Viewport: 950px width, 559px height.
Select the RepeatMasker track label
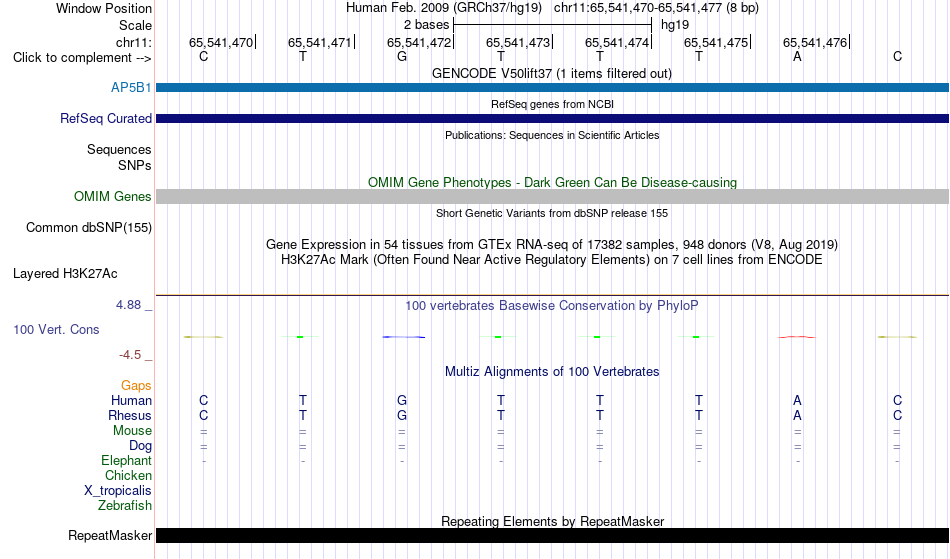pos(110,535)
